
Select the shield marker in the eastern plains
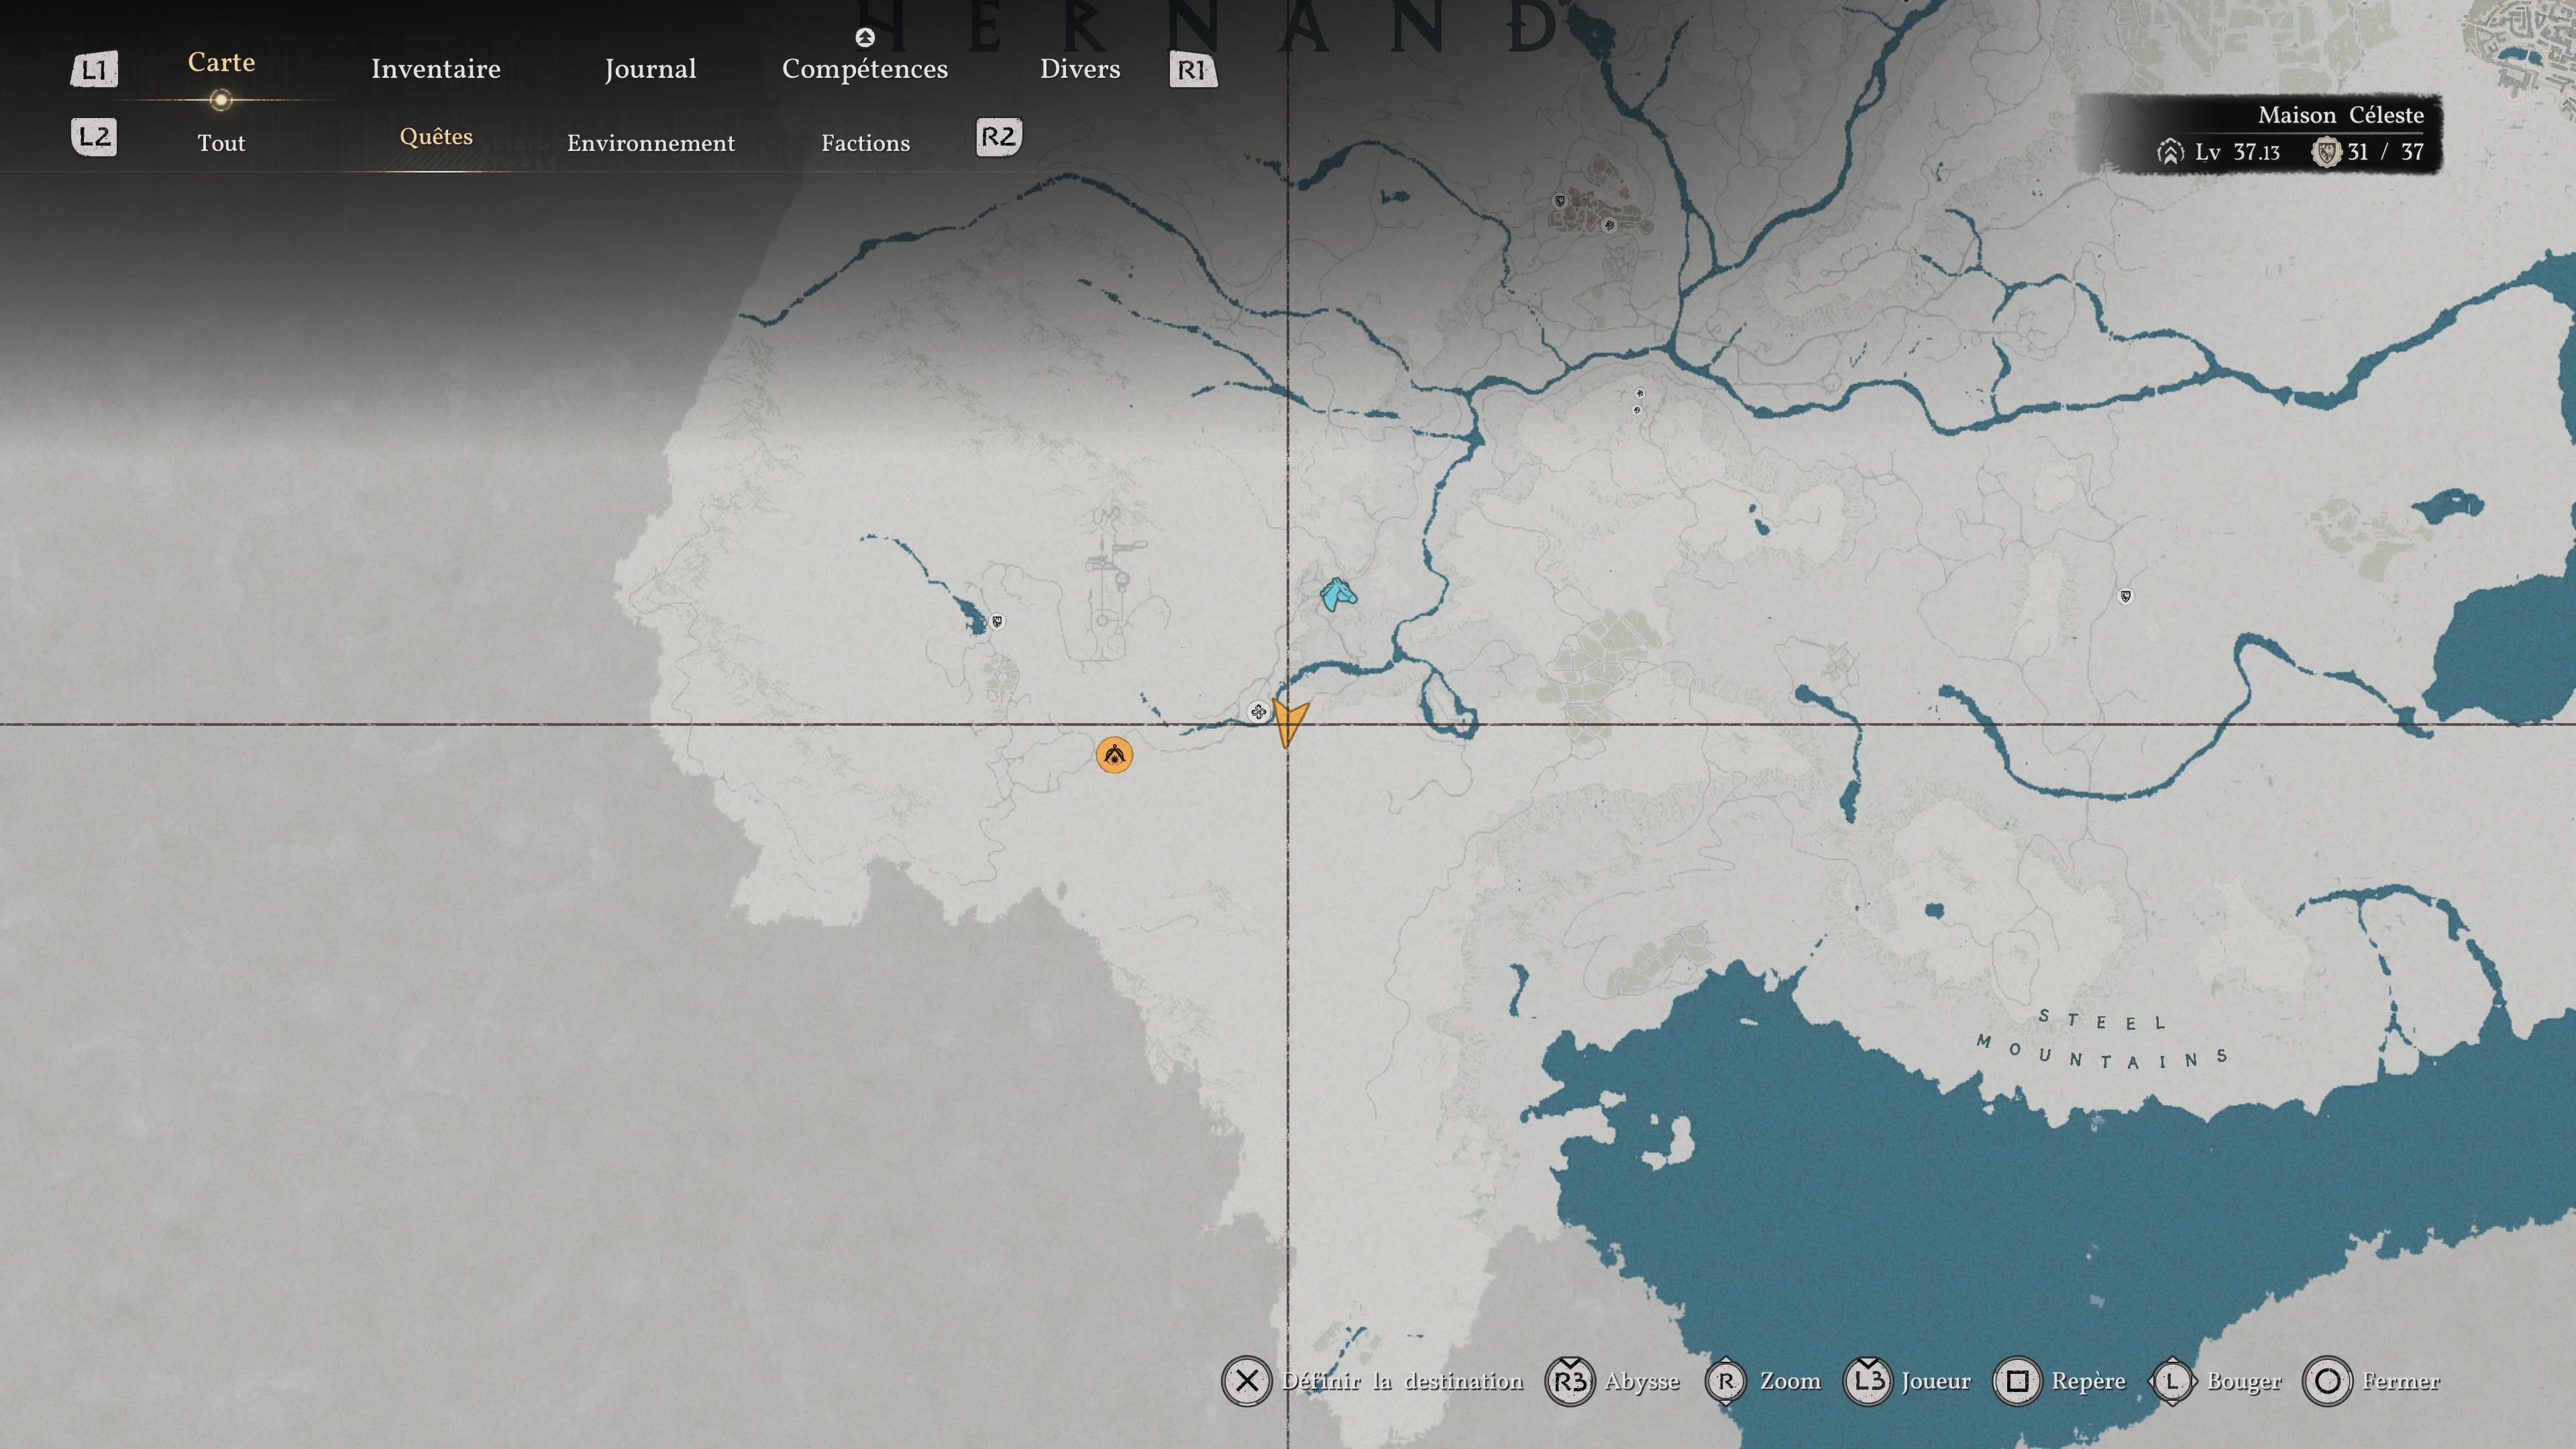pos(2125,596)
